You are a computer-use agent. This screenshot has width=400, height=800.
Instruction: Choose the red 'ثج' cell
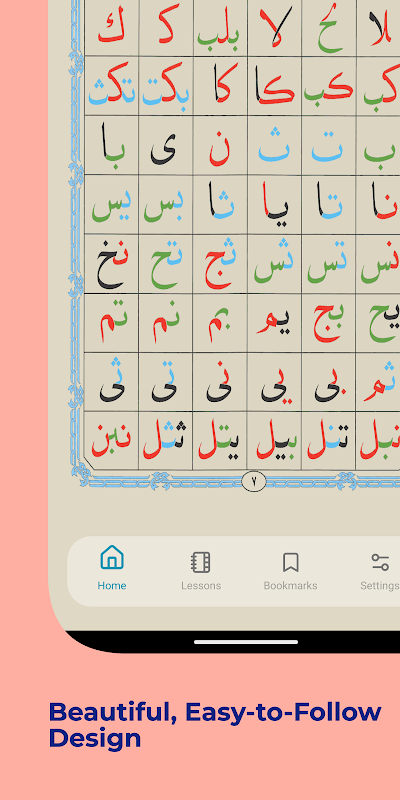(220, 264)
